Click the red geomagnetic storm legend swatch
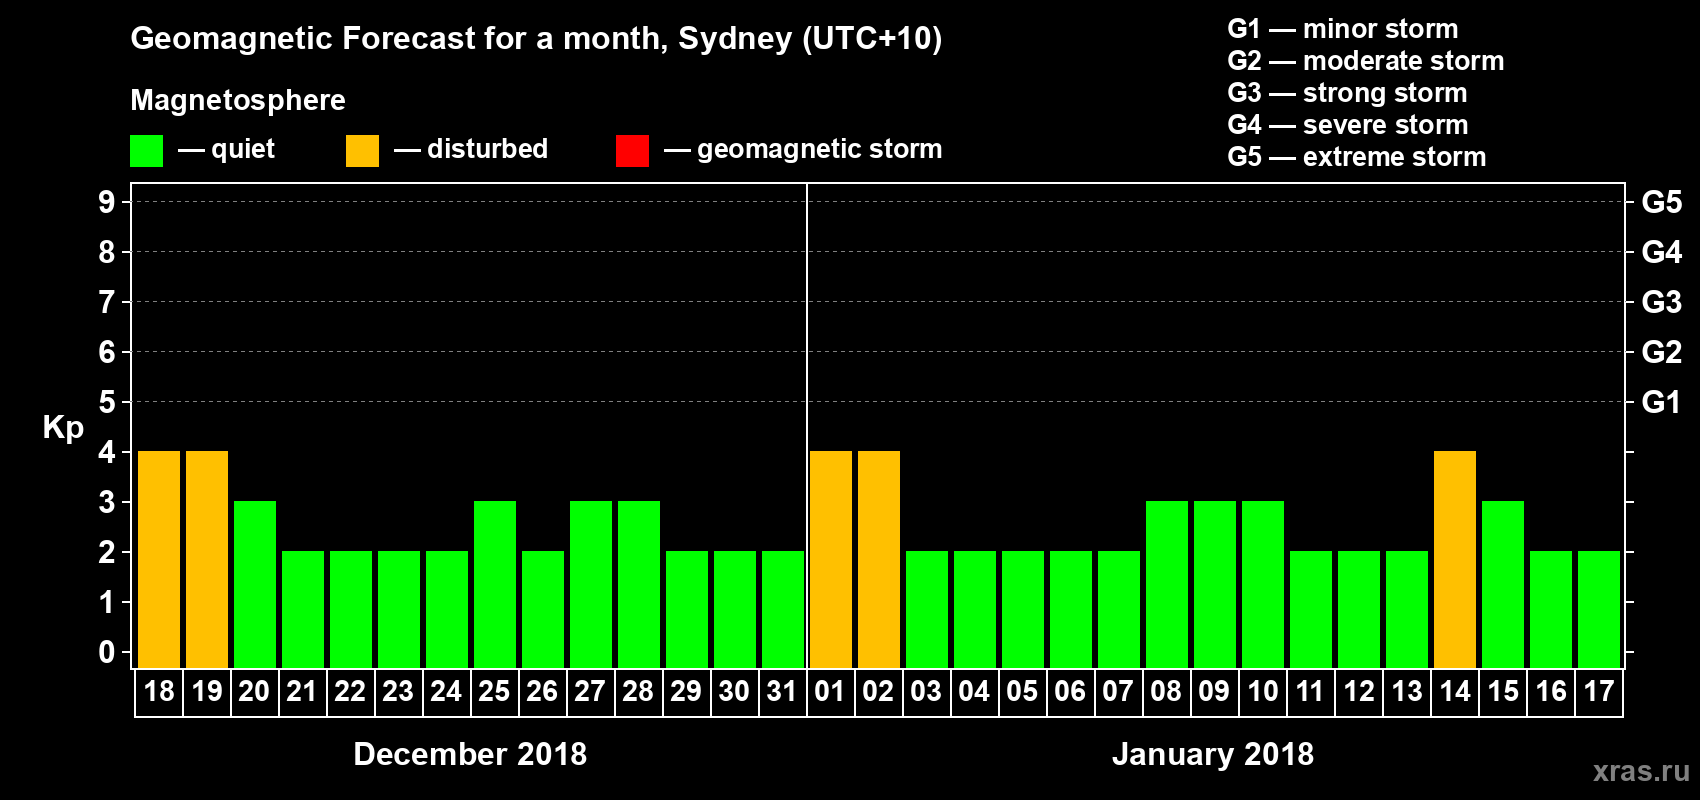The width and height of the screenshot is (1700, 800). point(632,151)
